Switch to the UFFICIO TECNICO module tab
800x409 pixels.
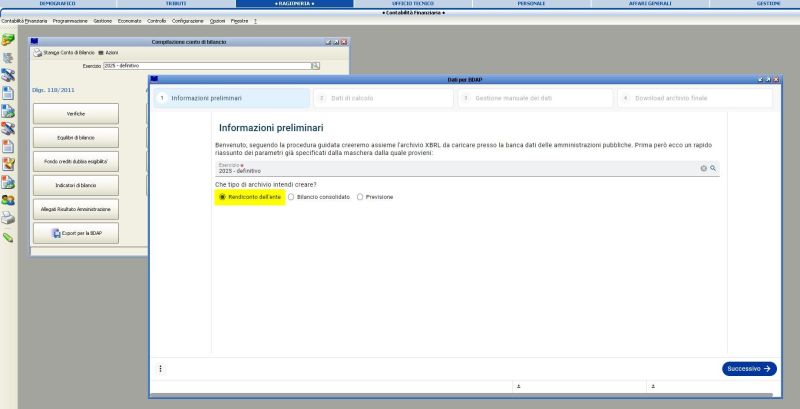pyautogui.click(x=413, y=4)
